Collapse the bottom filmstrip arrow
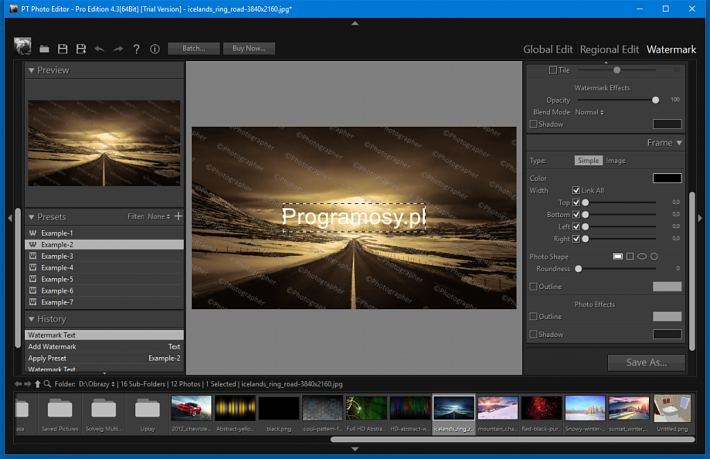Image resolution: width=710 pixels, height=459 pixels. pos(355,449)
